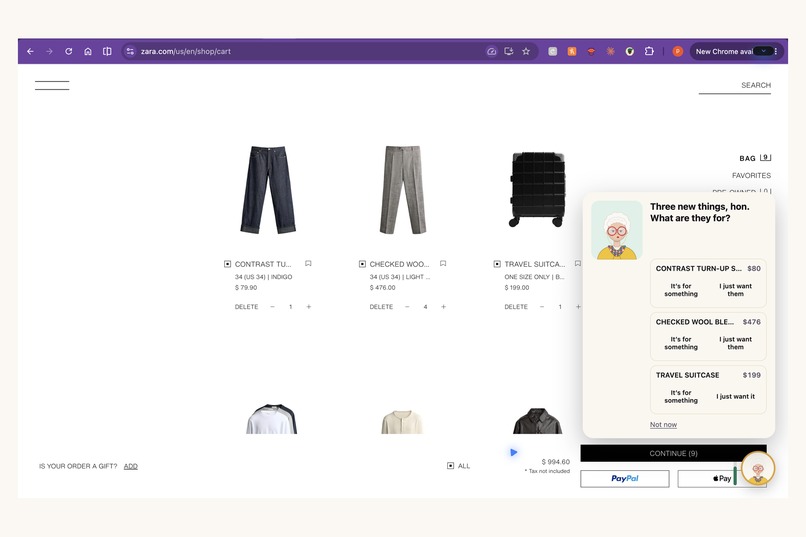This screenshot has width=806, height=537.
Task: Decrease quantity of Contrast Turn-up jeans
Action: coord(272,307)
